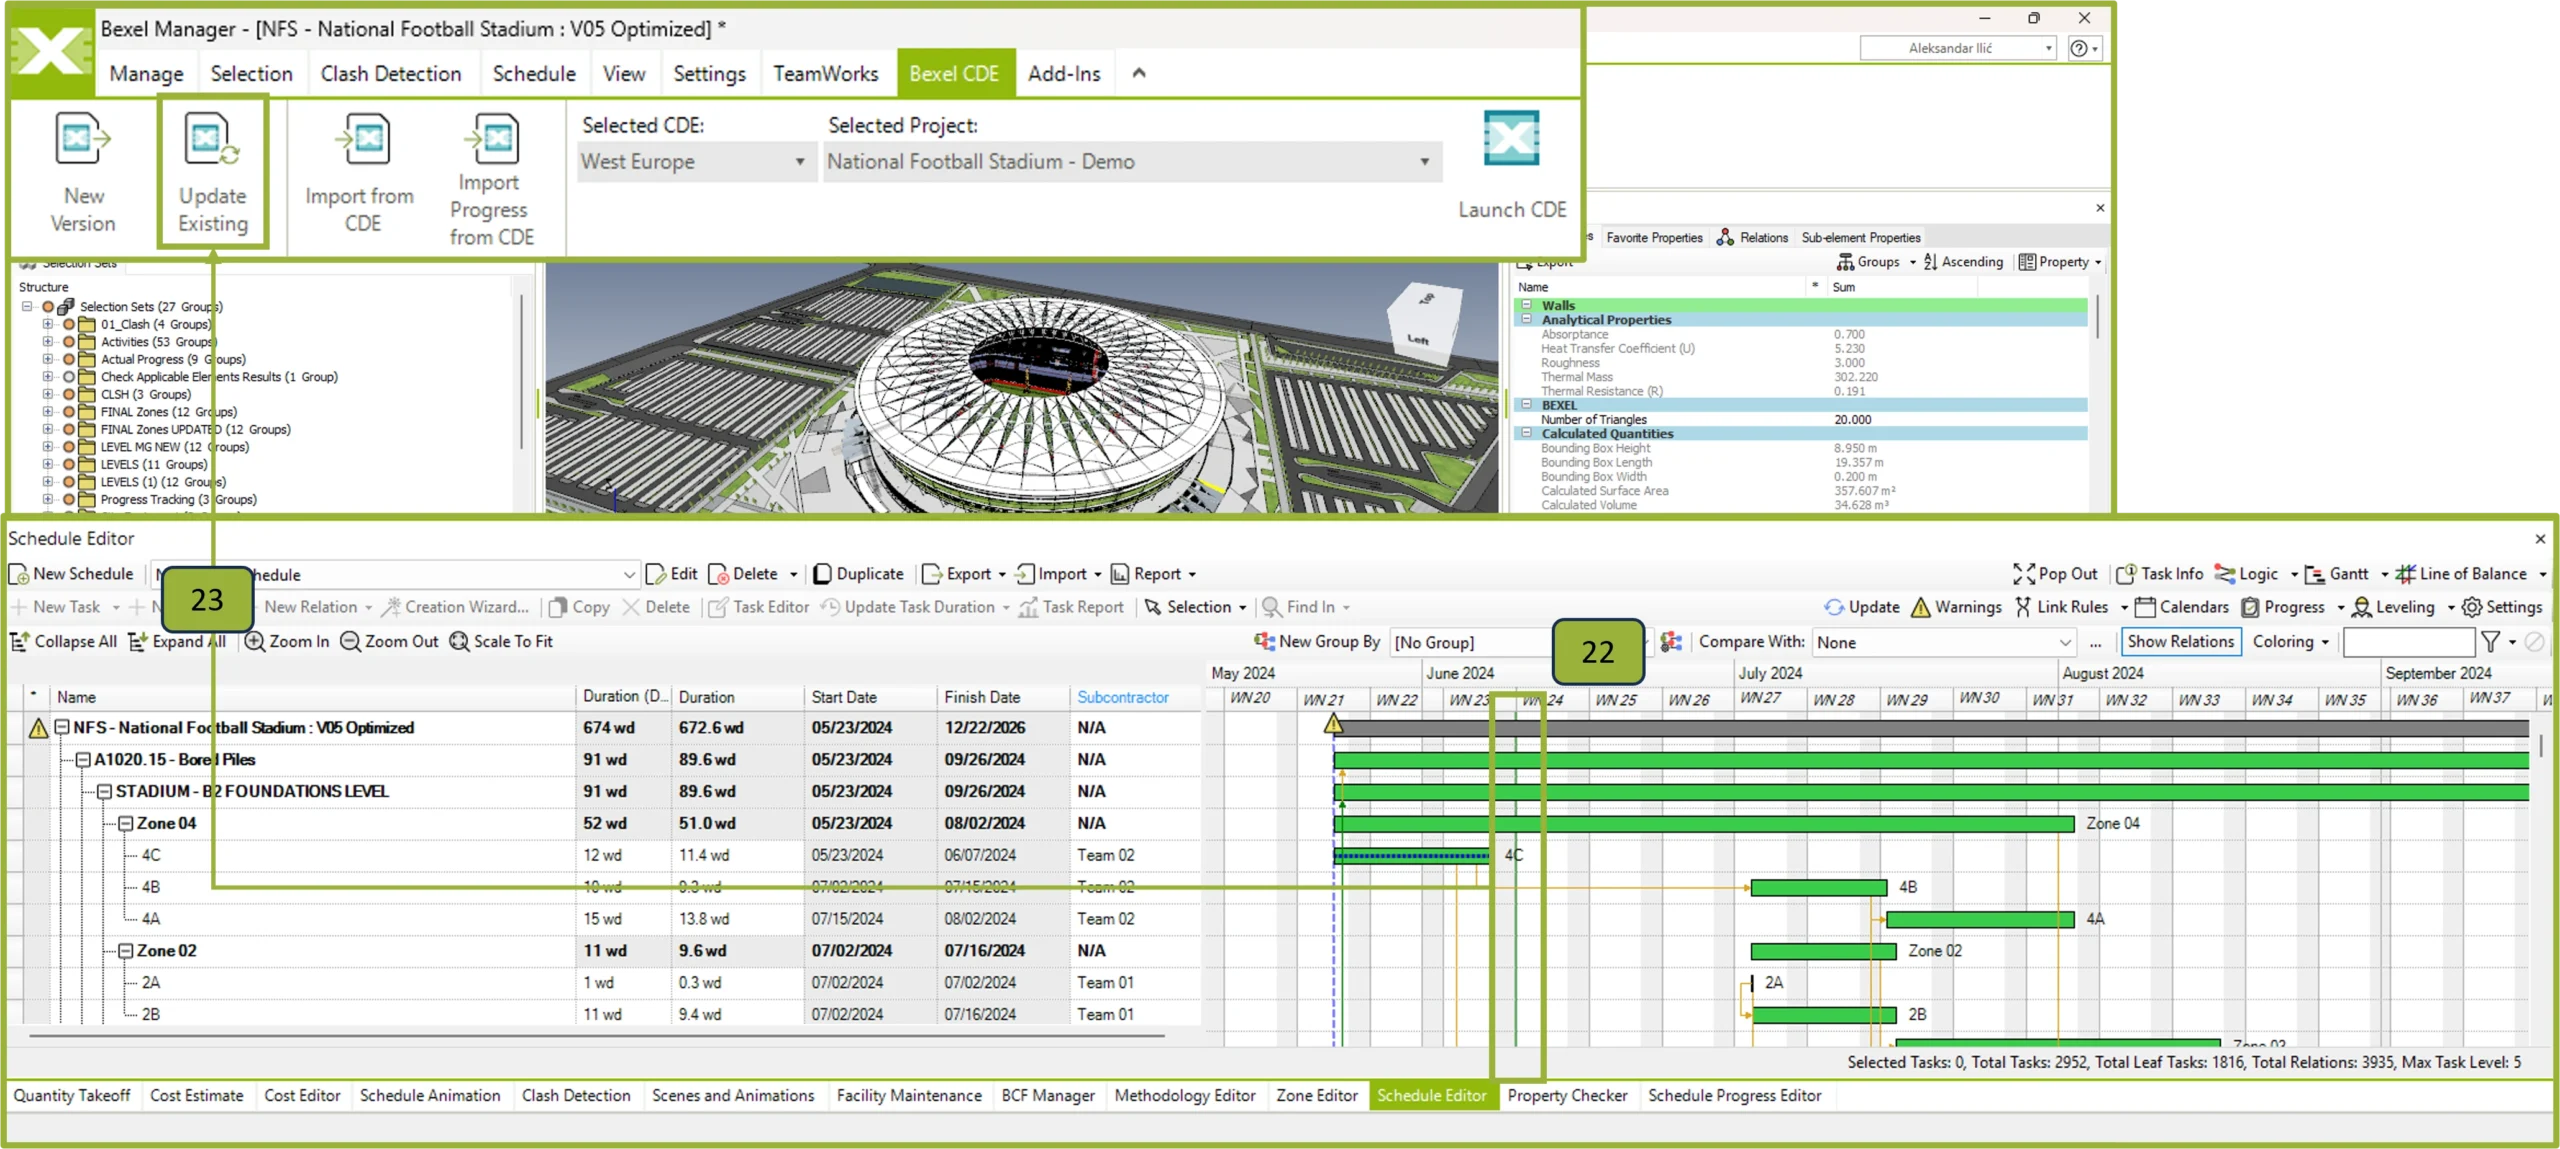
Task: Click the green 4B Gantt bar
Action: coord(1818,888)
